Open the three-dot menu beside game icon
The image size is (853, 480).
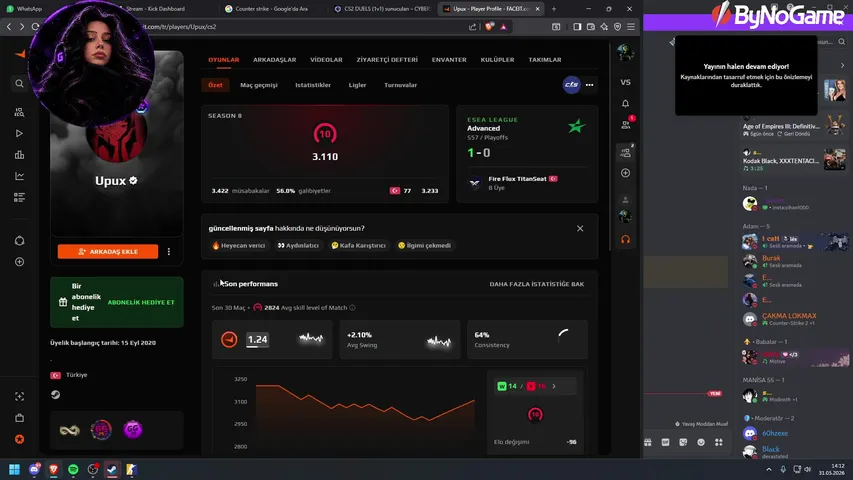tap(589, 85)
